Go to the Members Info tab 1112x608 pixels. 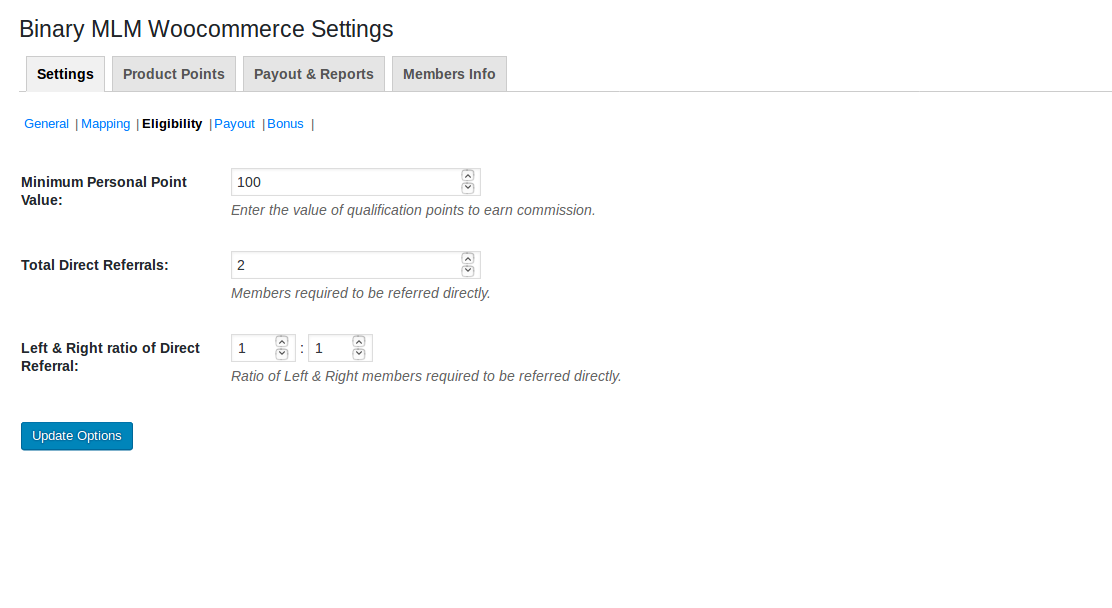coord(449,74)
